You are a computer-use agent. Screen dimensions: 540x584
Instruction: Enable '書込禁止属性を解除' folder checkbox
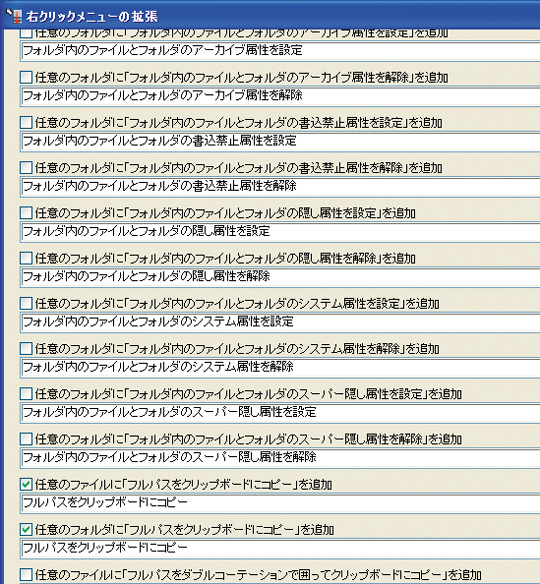26,168
